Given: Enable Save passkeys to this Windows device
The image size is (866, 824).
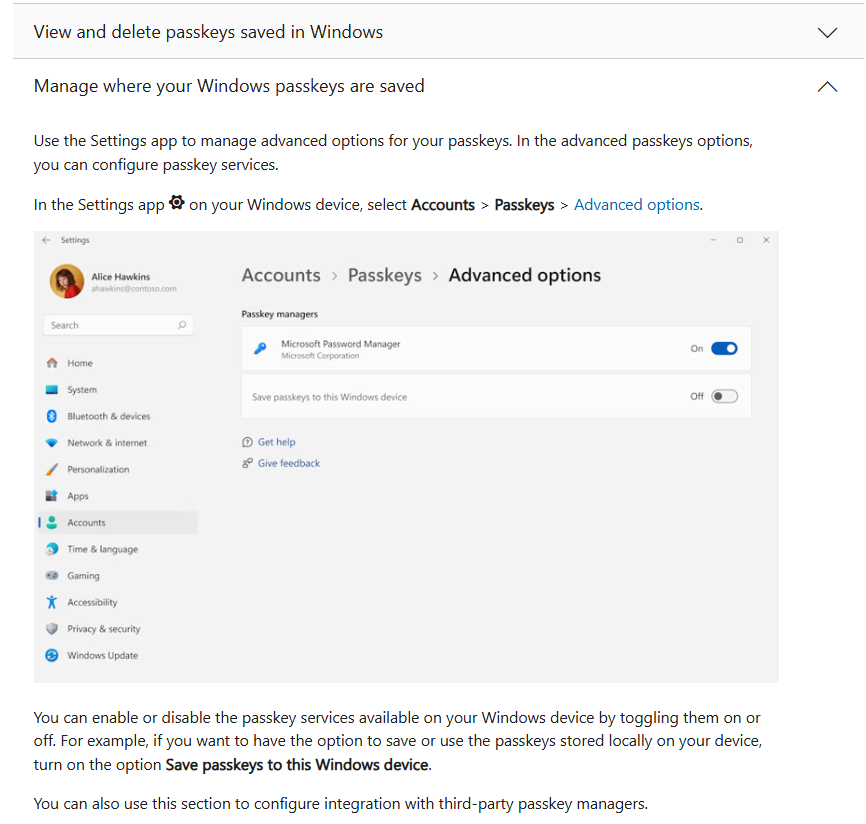Looking at the screenshot, I should (724, 396).
